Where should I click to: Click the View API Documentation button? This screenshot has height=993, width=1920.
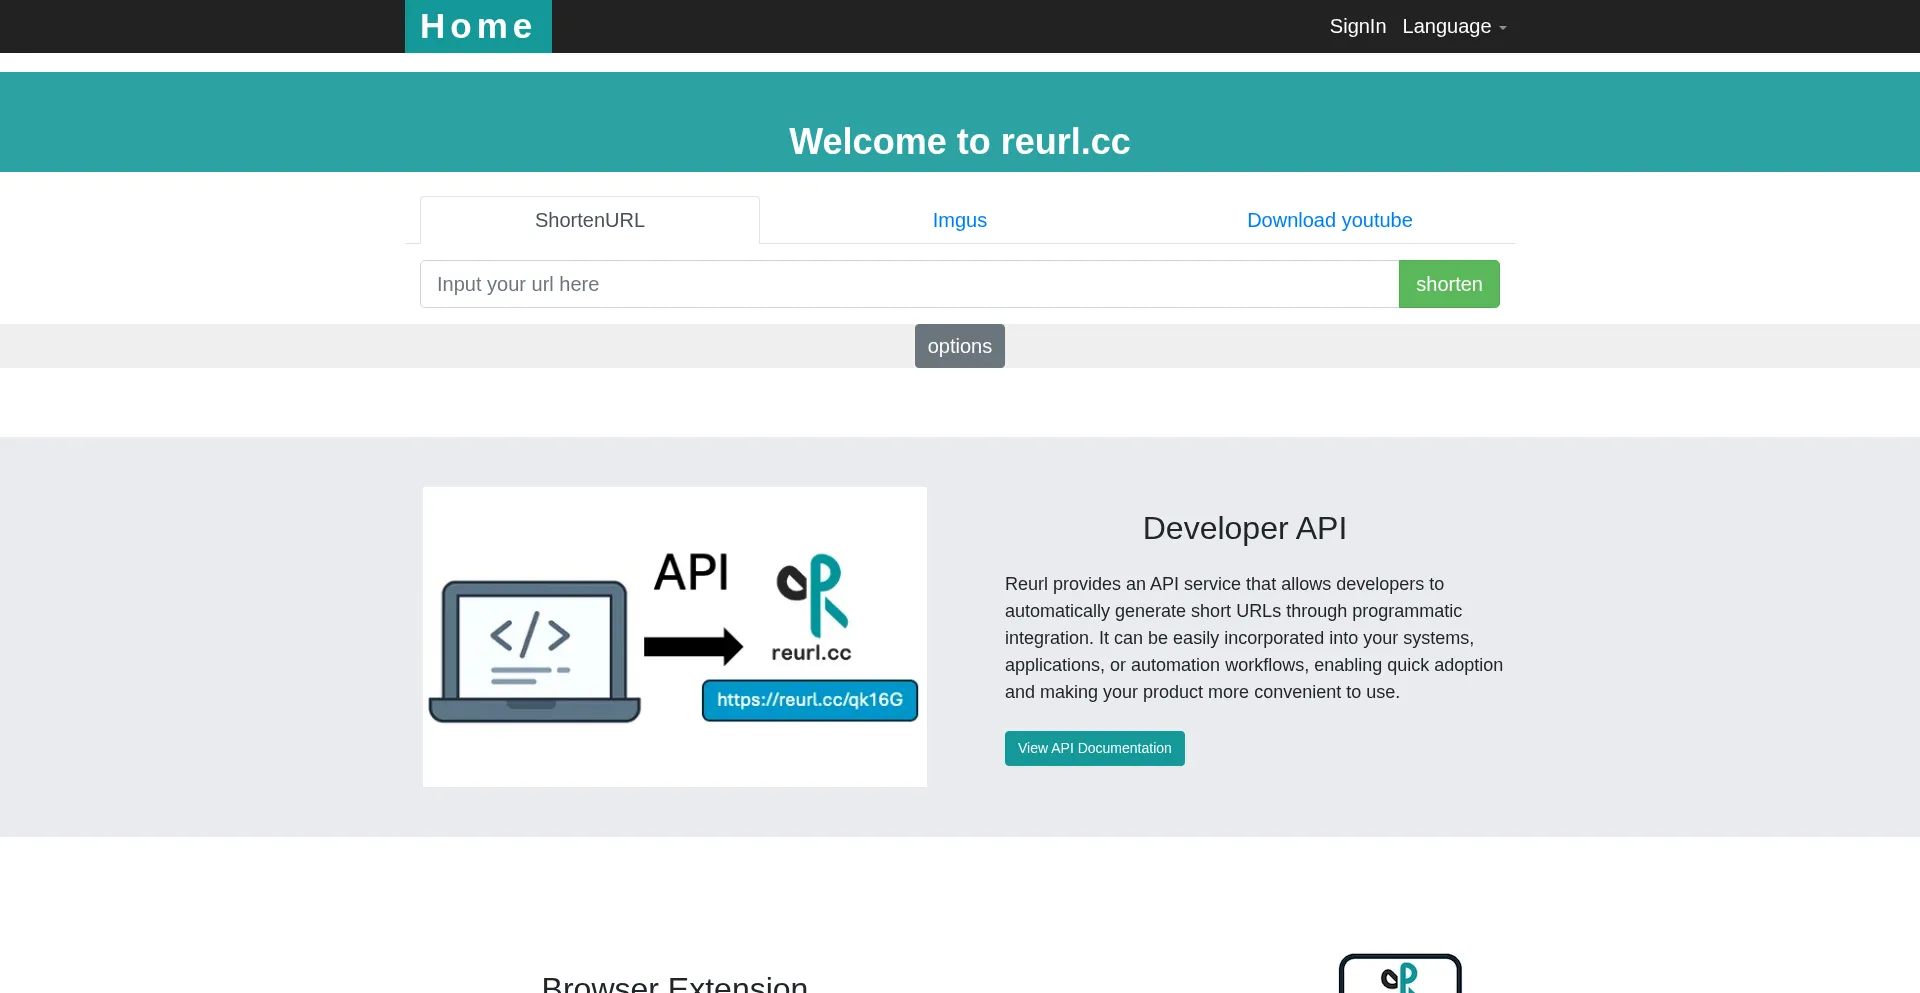(1095, 748)
